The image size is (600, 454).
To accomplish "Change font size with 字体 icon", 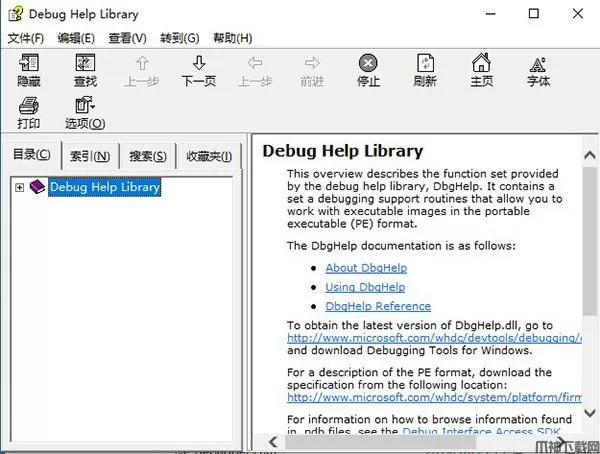I will pyautogui.click(x=538, y=70).
